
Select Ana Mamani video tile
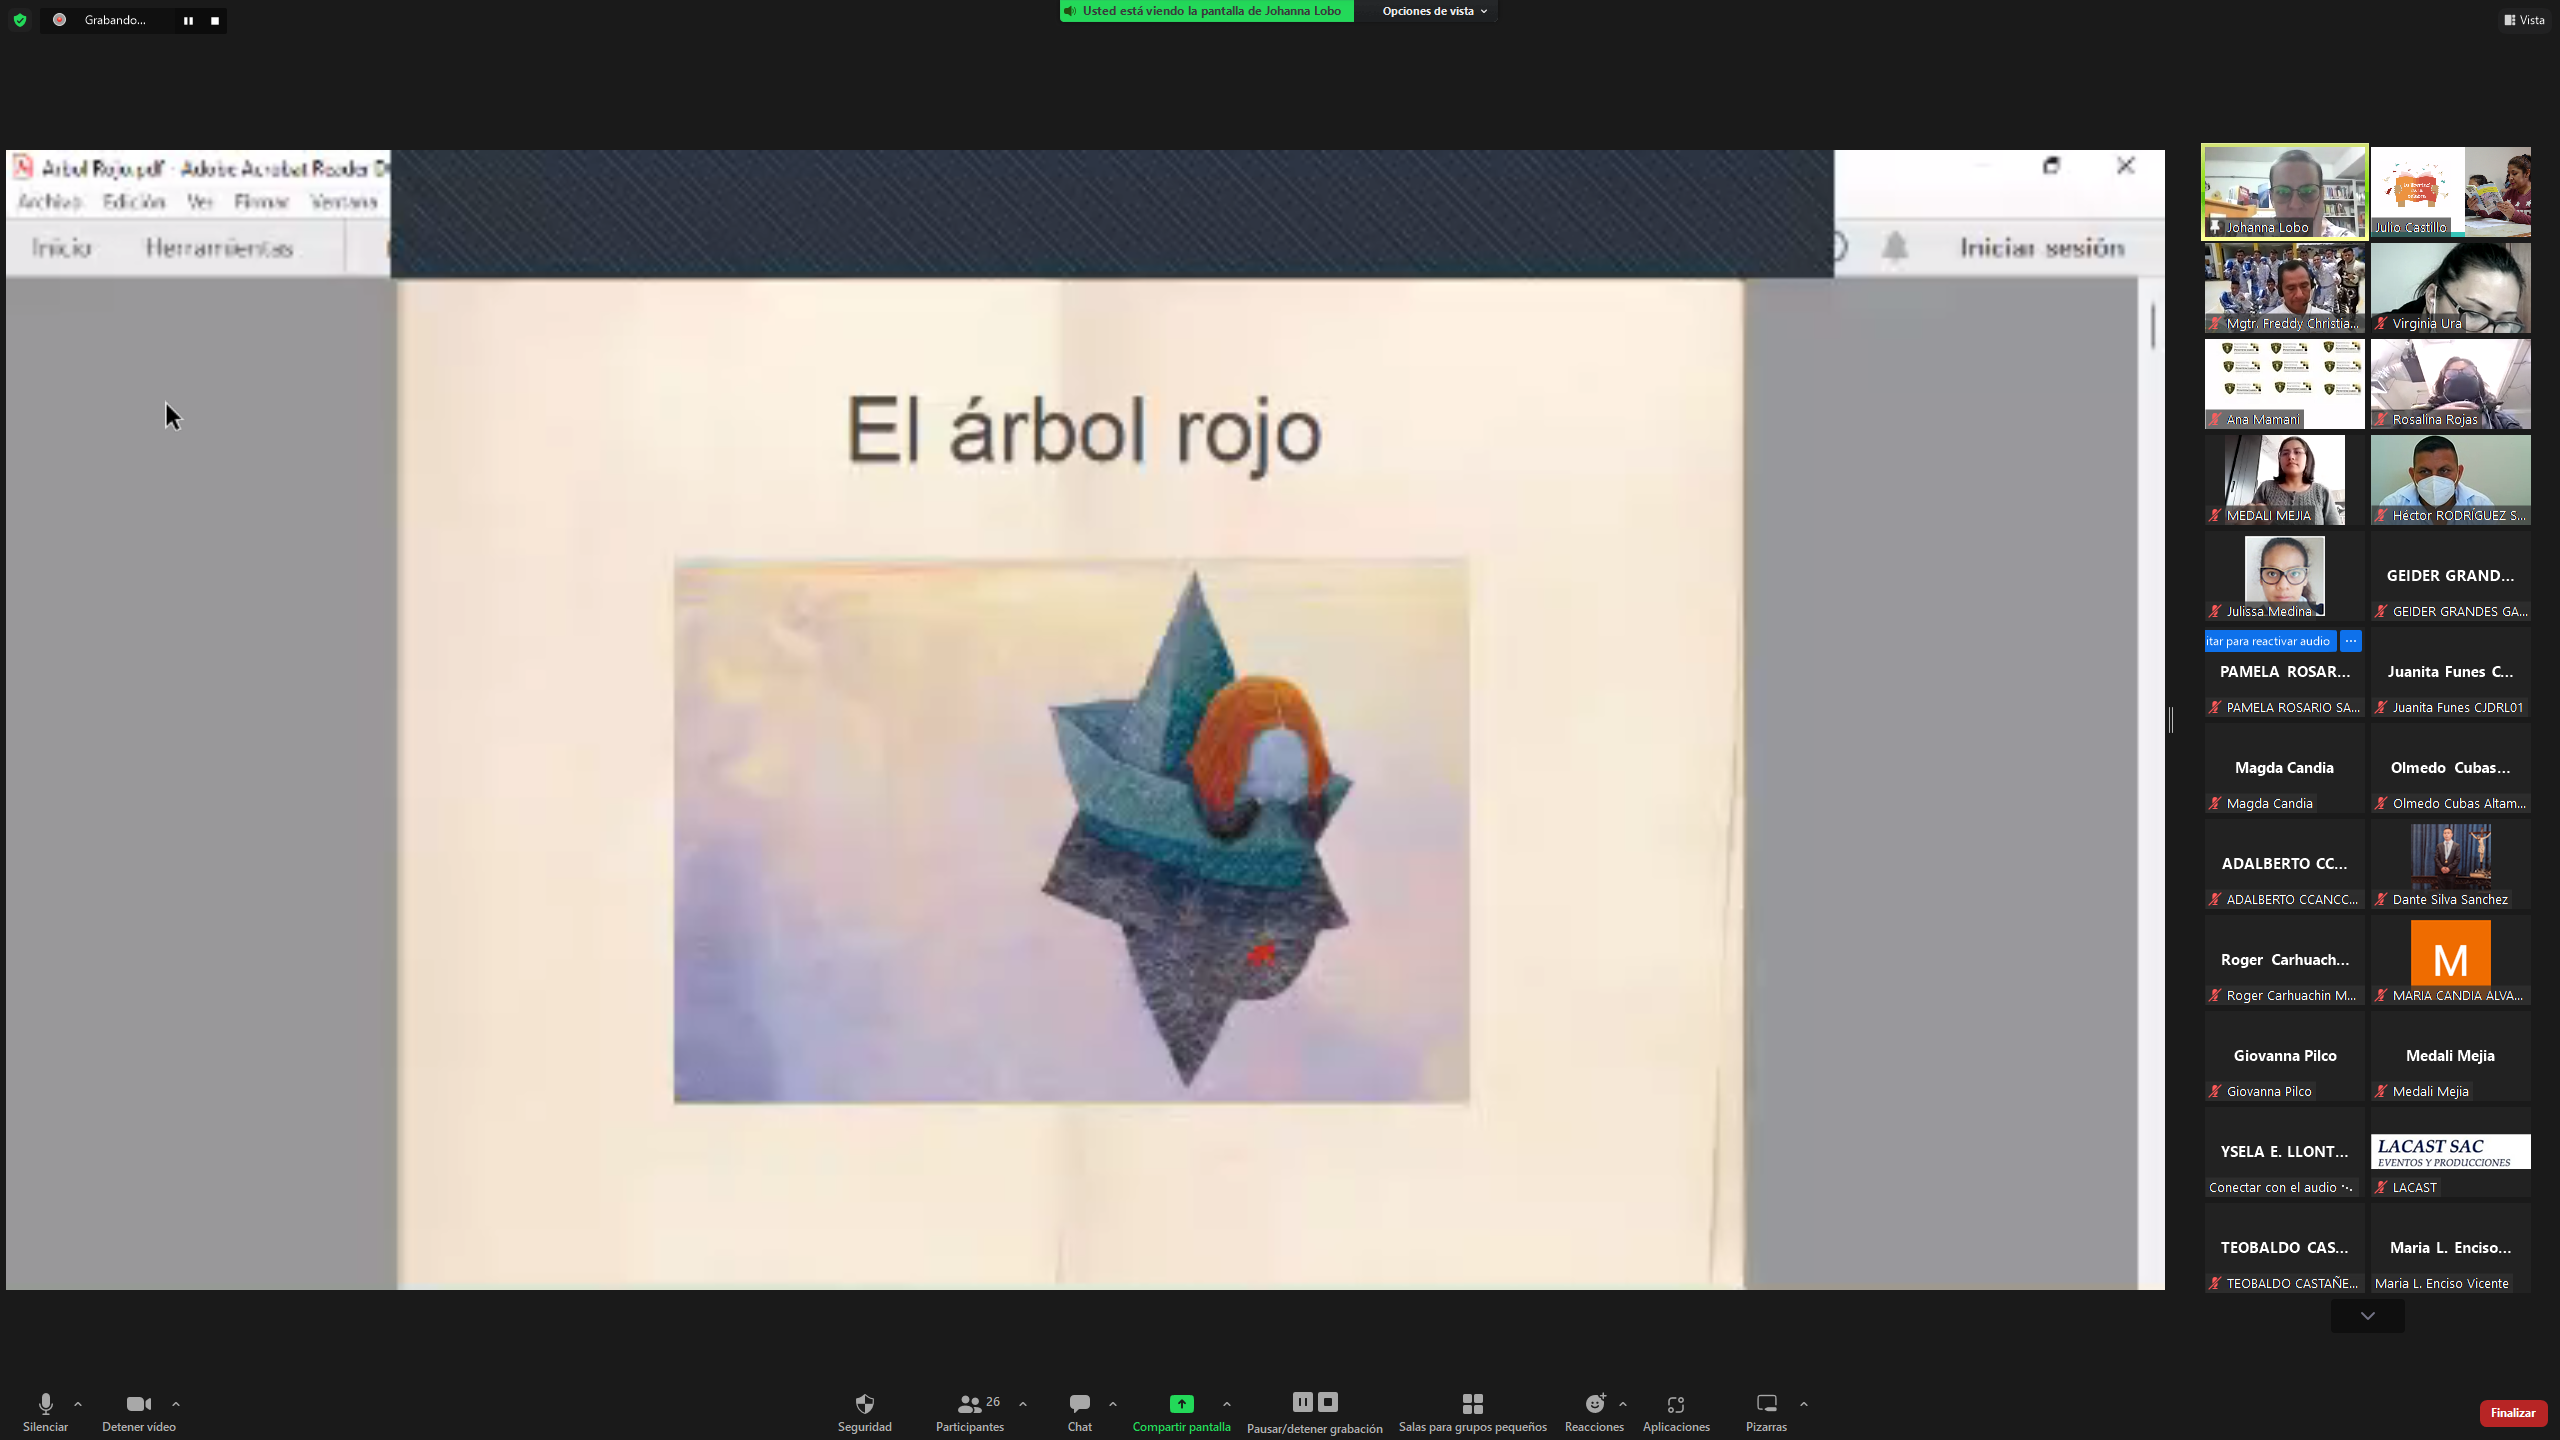(2284, 384)
